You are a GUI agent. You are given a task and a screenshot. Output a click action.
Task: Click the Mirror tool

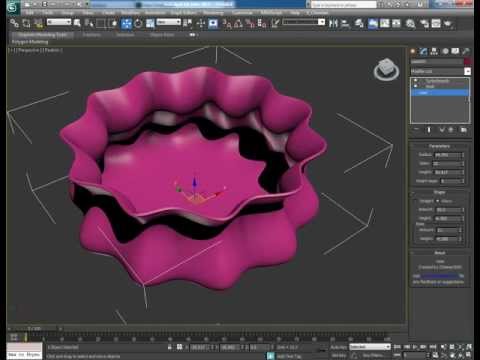(x=333, y=23)
